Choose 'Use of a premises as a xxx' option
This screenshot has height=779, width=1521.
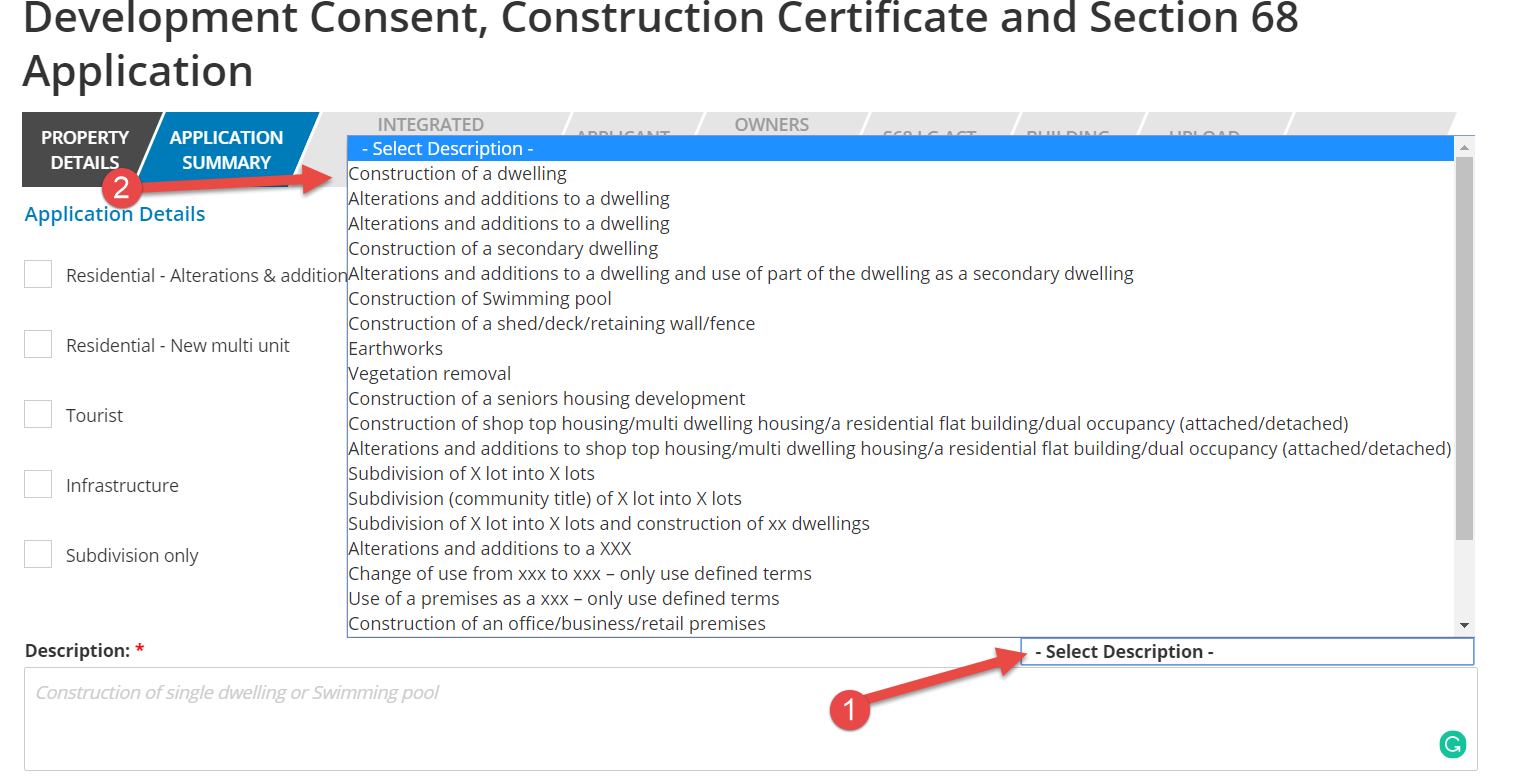click(x=901, y=599)
